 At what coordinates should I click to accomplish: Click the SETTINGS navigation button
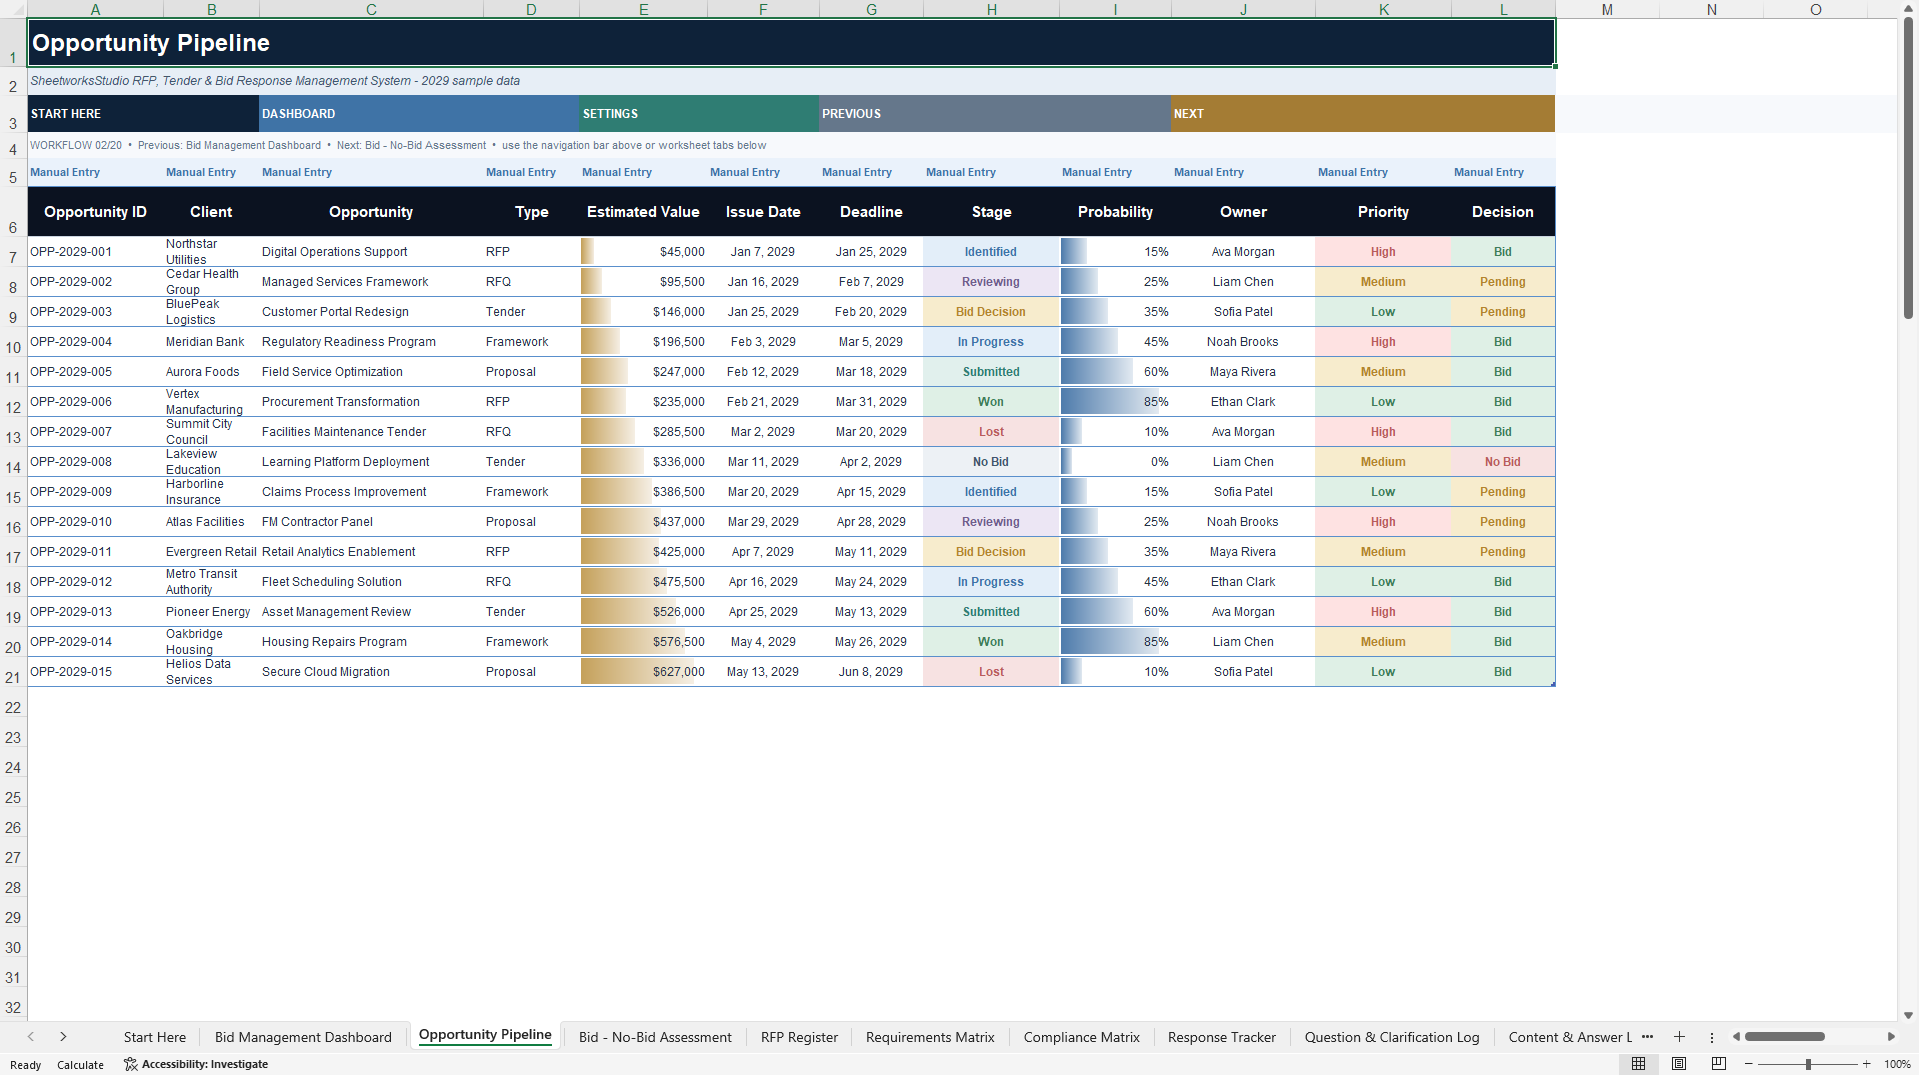pos(699,114)
